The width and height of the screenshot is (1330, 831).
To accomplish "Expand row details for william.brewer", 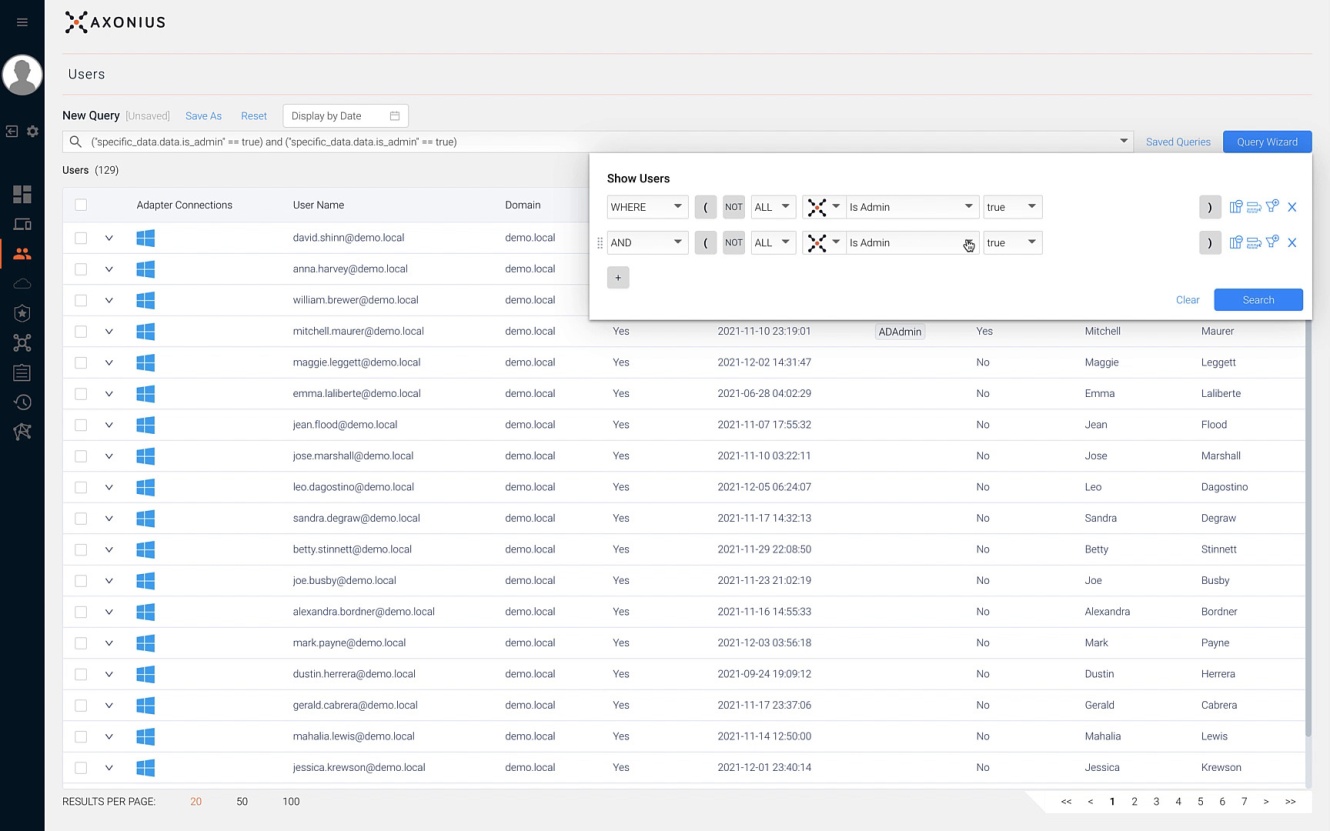I will [109, 300].
